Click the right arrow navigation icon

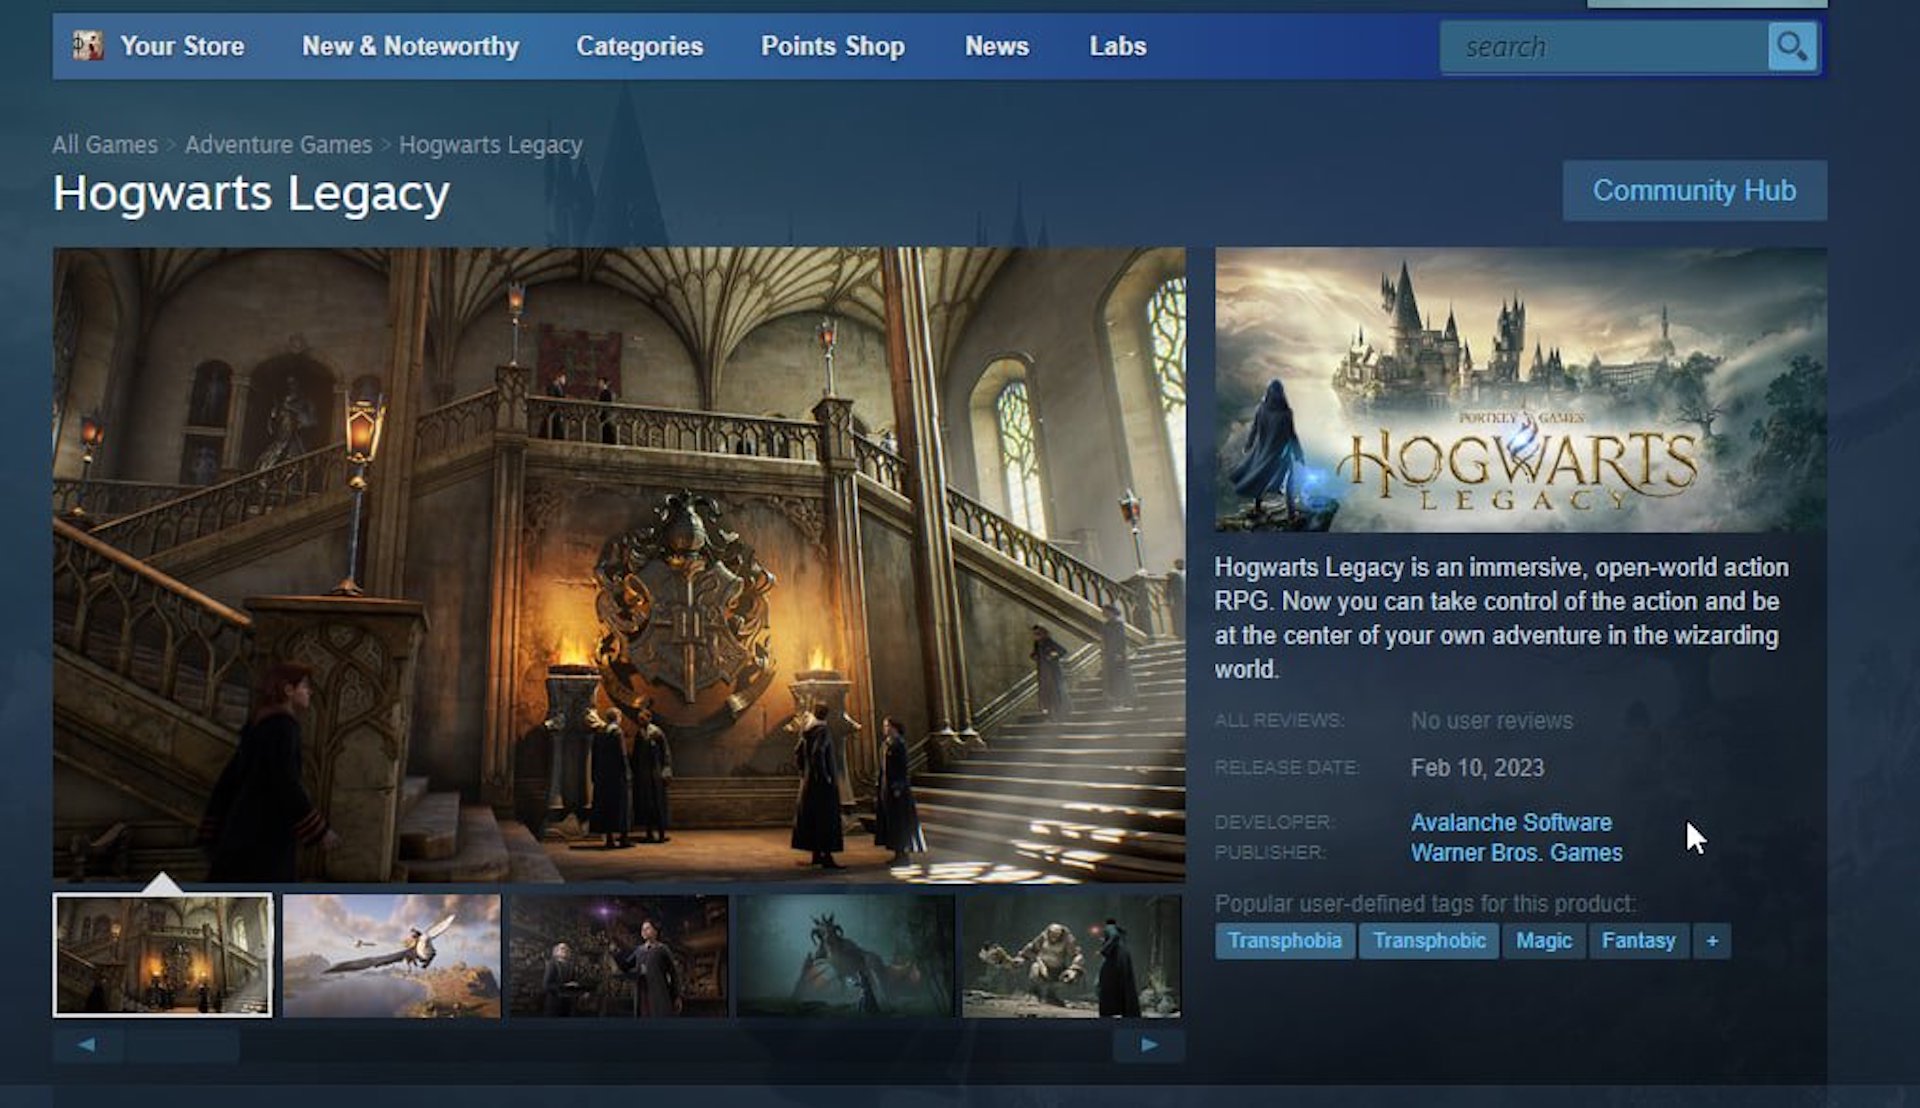pyautogui.click(x=1149, y=1041)
